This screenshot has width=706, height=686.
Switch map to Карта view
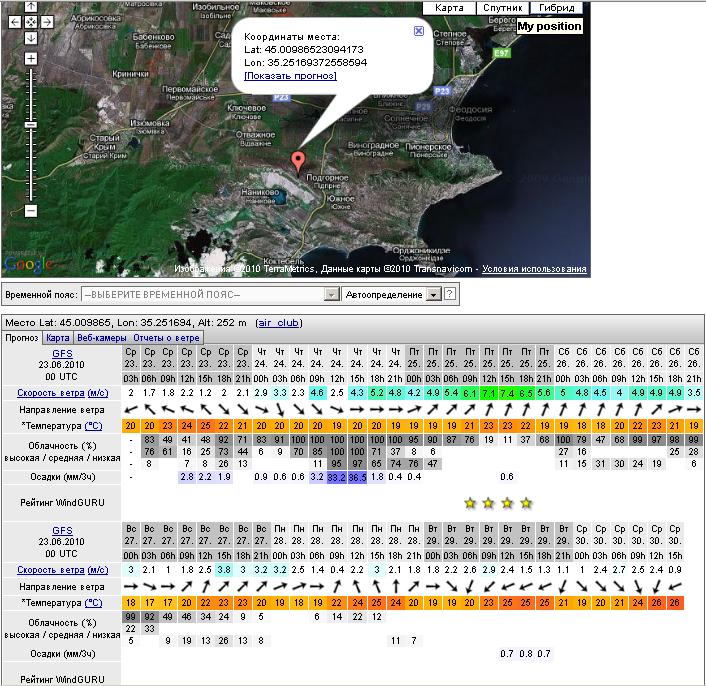point(449,8)
